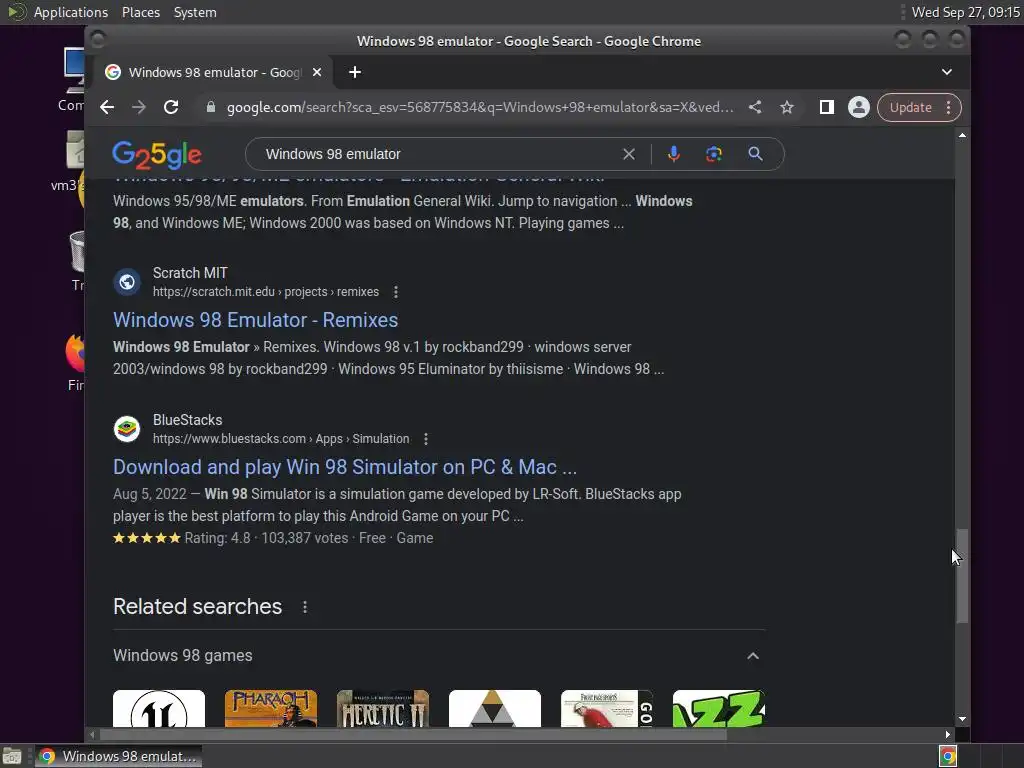Click the Scratch MIT site name

click(190, 273)
